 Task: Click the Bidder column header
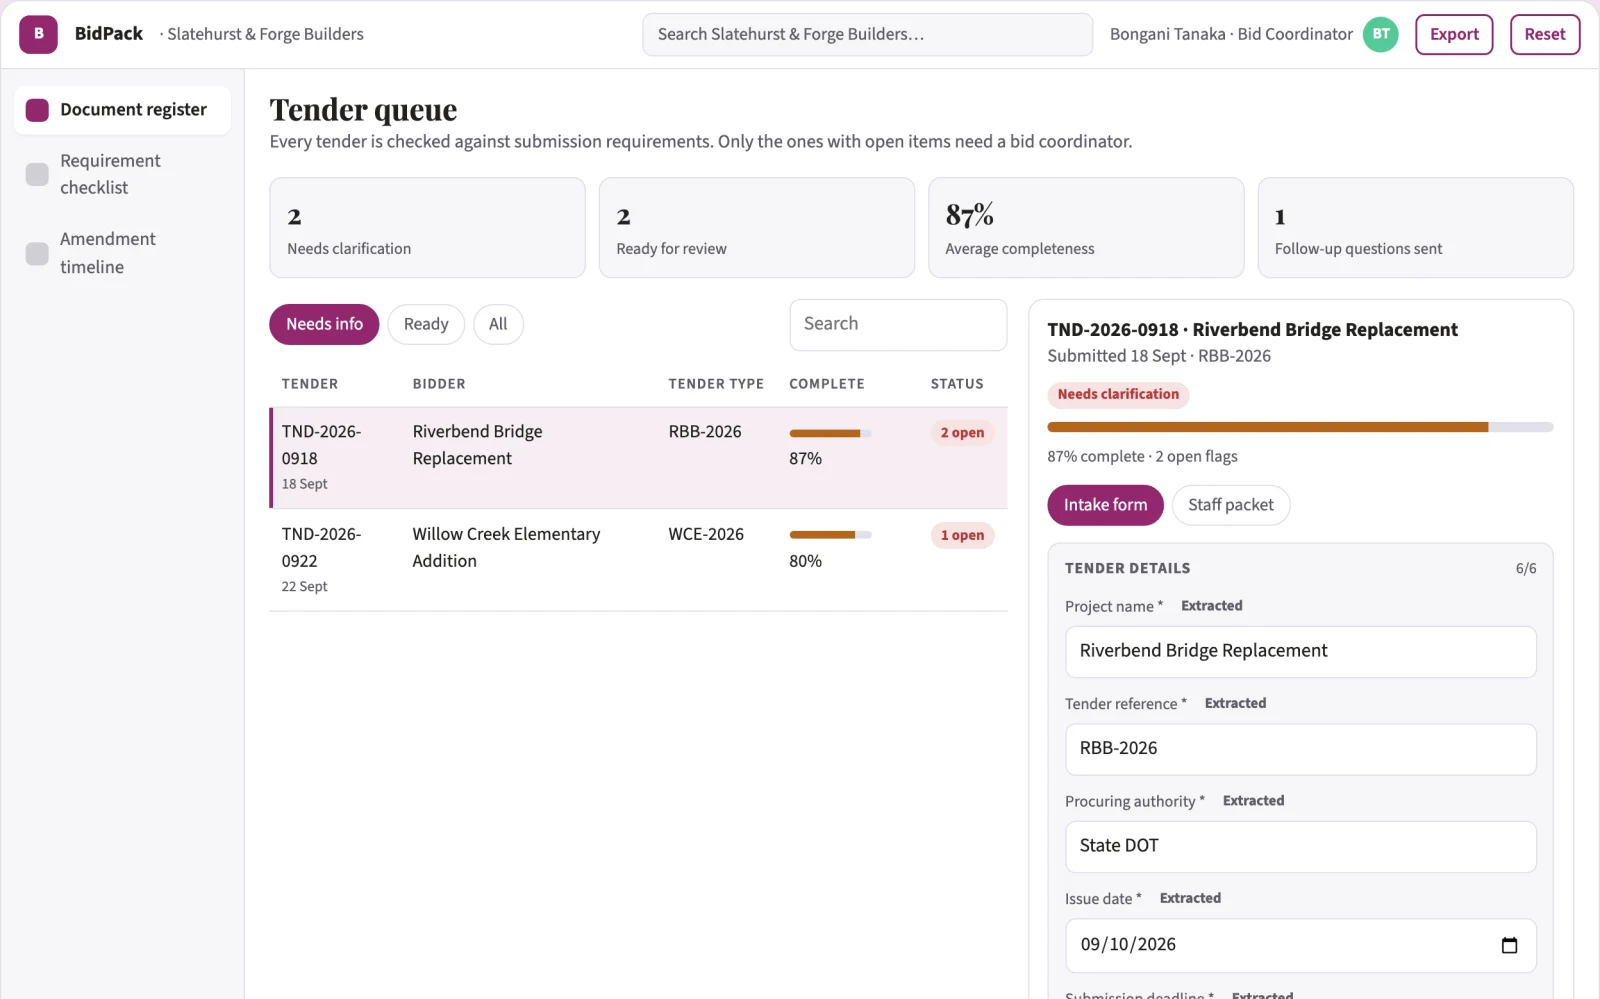click(439, 384)
